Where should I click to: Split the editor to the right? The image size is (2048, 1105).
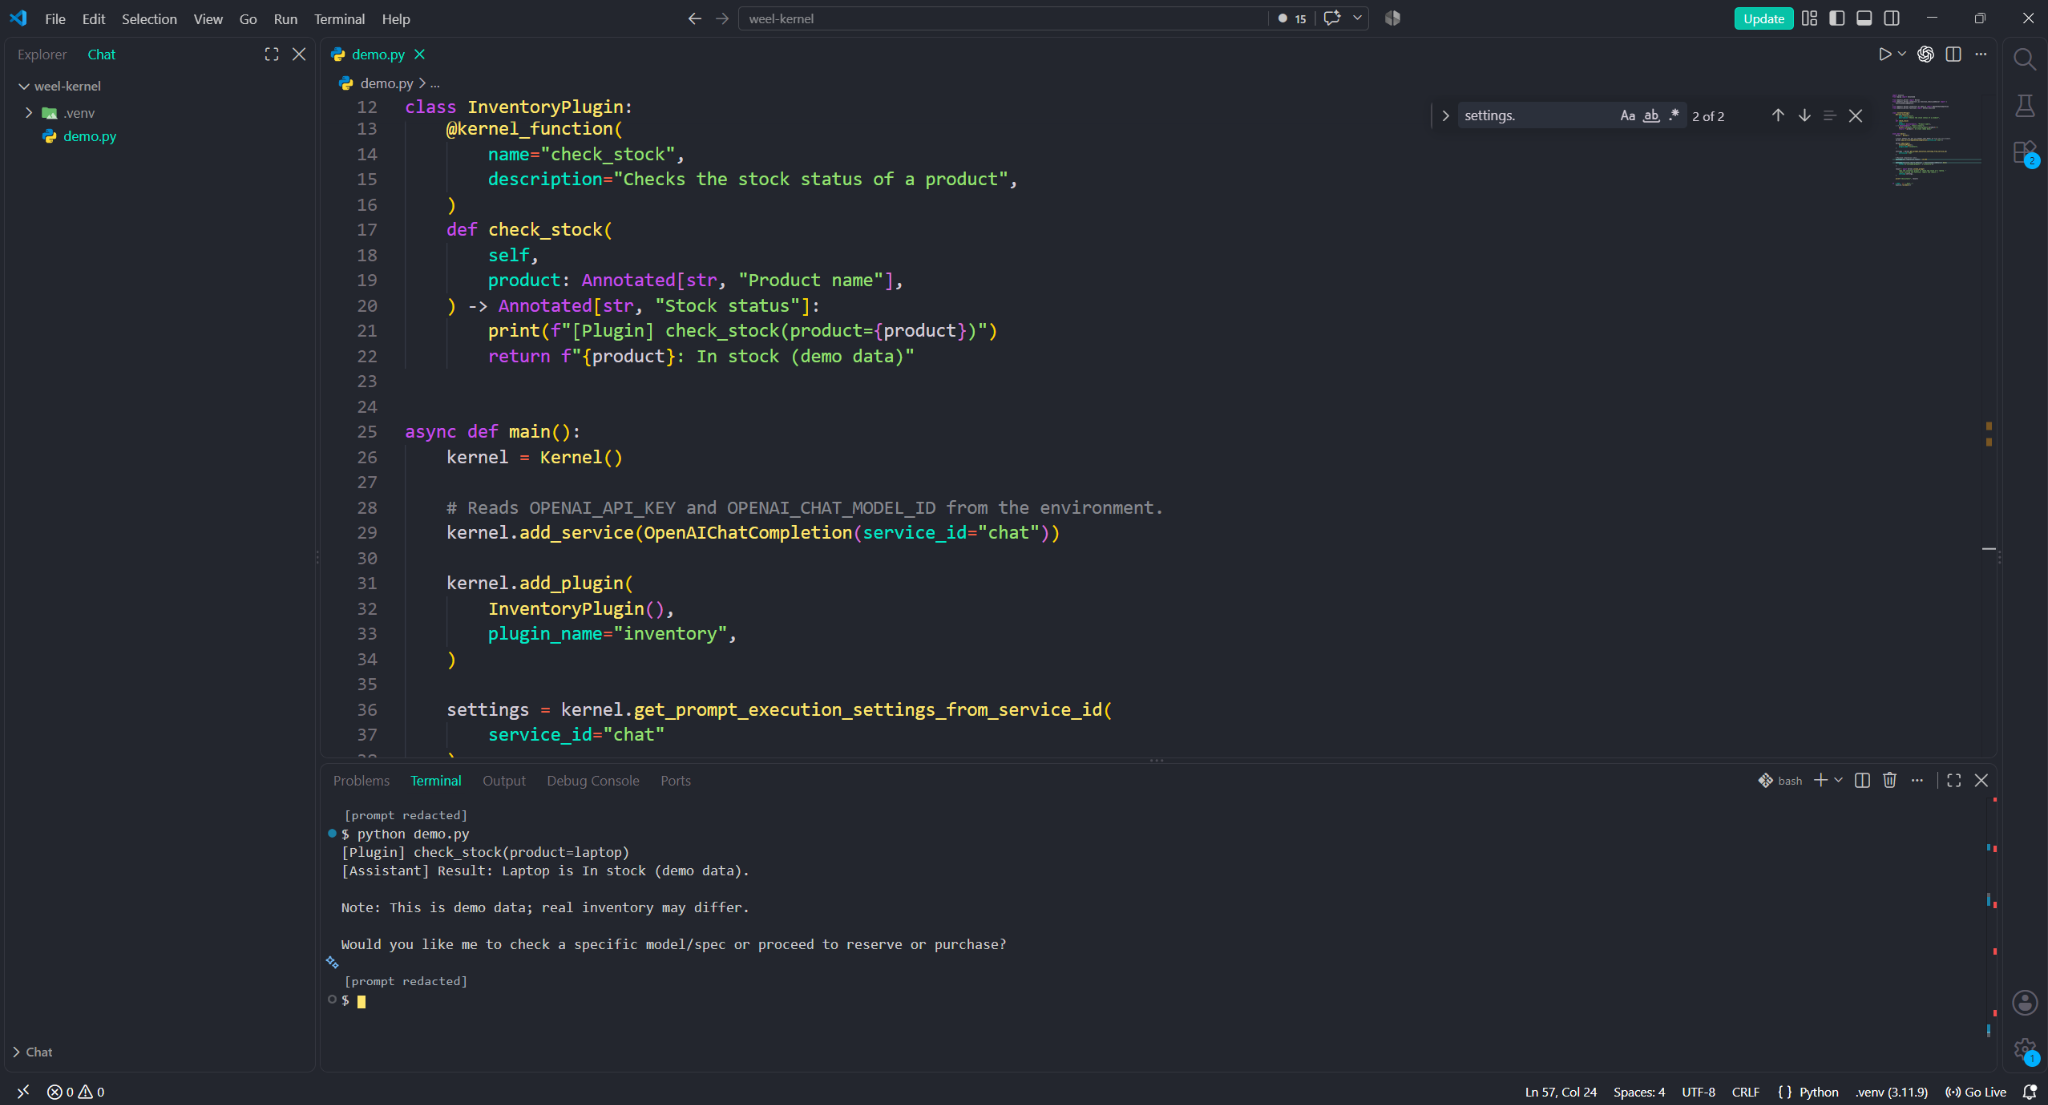pyautogui.click(x=1953, y=54)
